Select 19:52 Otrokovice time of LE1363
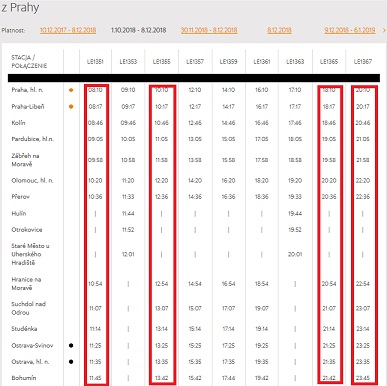This screenshot has width=387, height=386. [x=295, y=230]
